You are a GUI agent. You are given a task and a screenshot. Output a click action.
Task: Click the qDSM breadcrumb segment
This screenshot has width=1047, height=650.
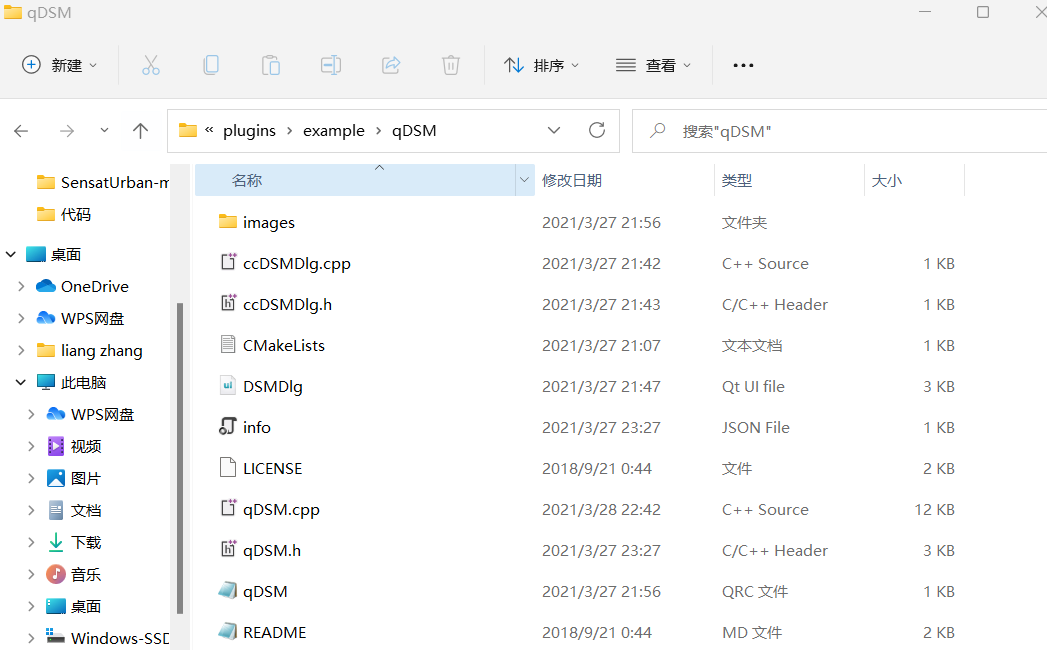(x=414, y=131)
